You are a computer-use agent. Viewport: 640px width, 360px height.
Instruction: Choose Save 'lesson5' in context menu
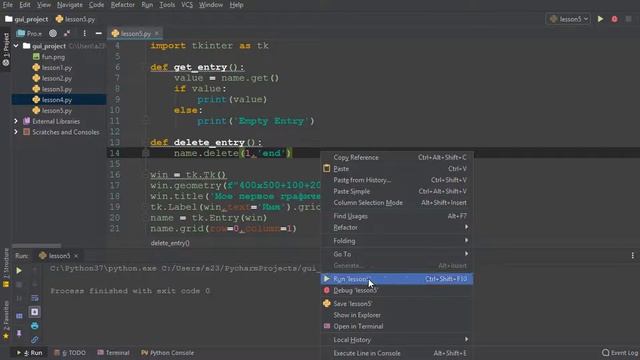click(397, 304)
